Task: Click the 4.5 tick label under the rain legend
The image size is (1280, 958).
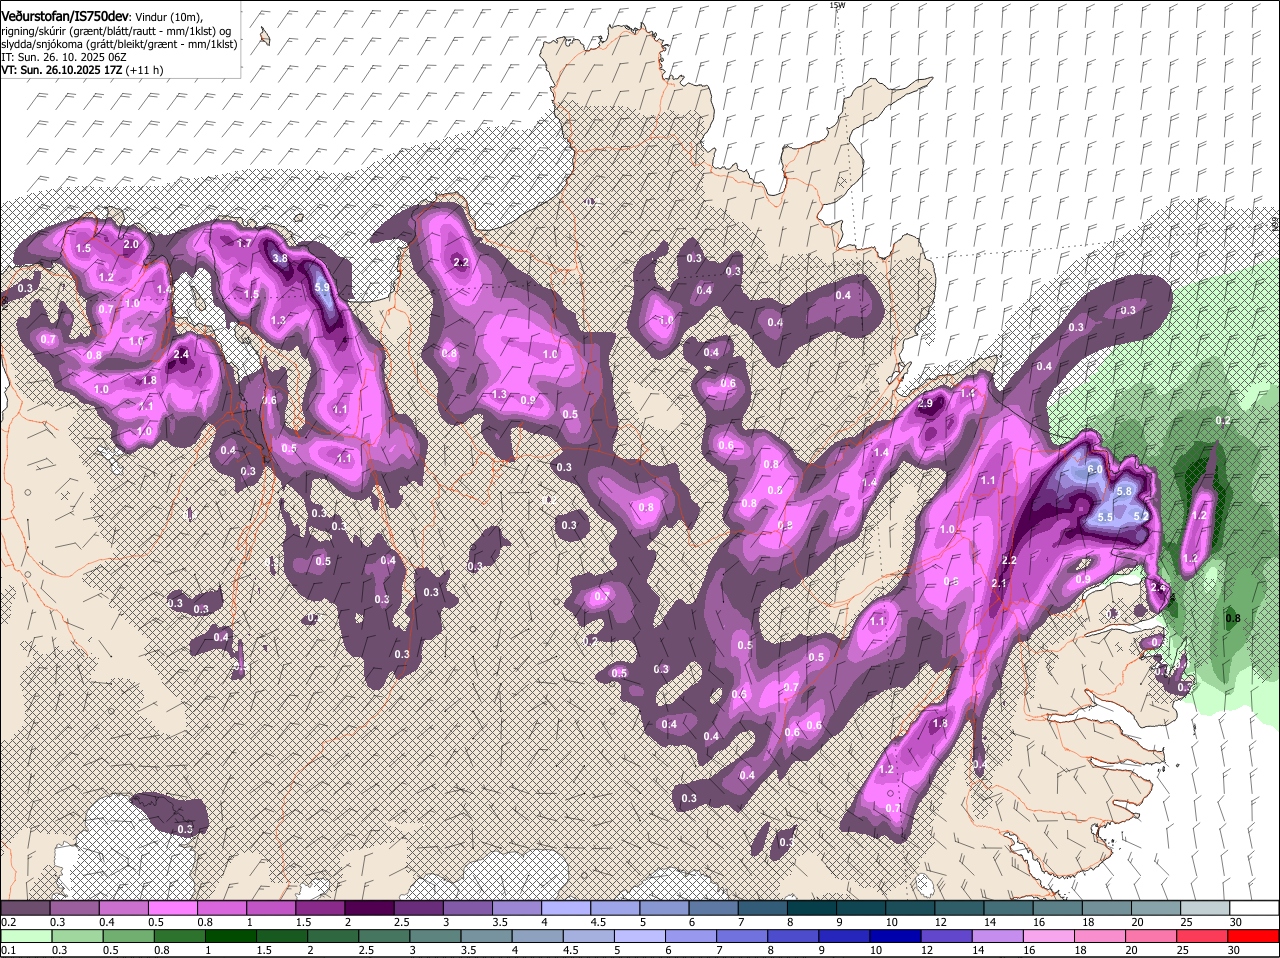Action: 572,951
